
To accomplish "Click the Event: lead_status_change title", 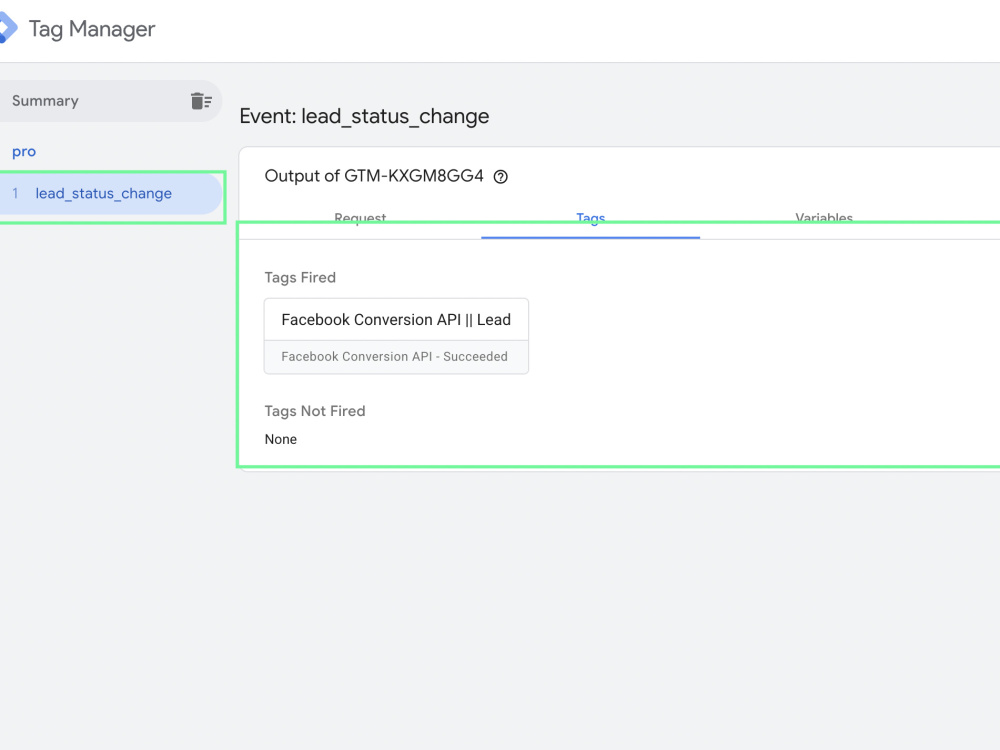I will 364,116.
